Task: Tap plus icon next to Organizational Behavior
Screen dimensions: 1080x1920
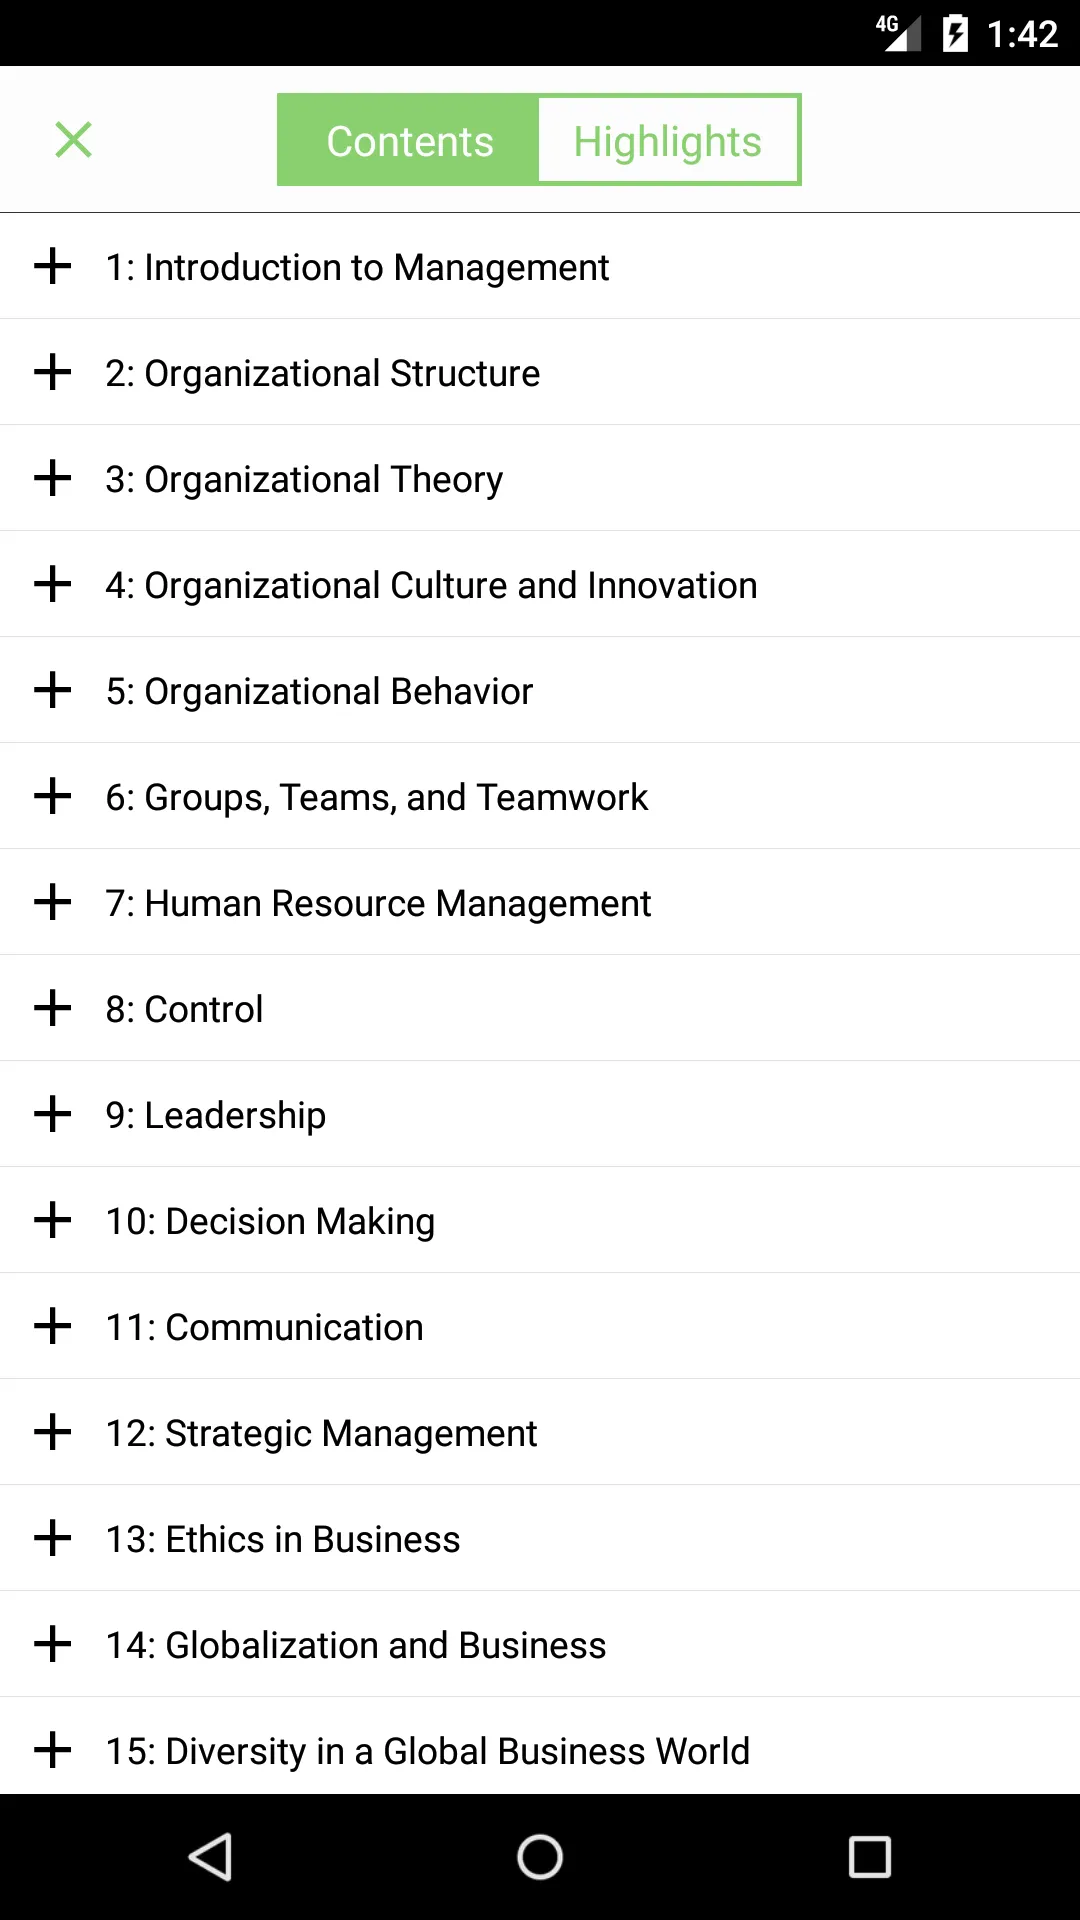Action: click(52, 690)
